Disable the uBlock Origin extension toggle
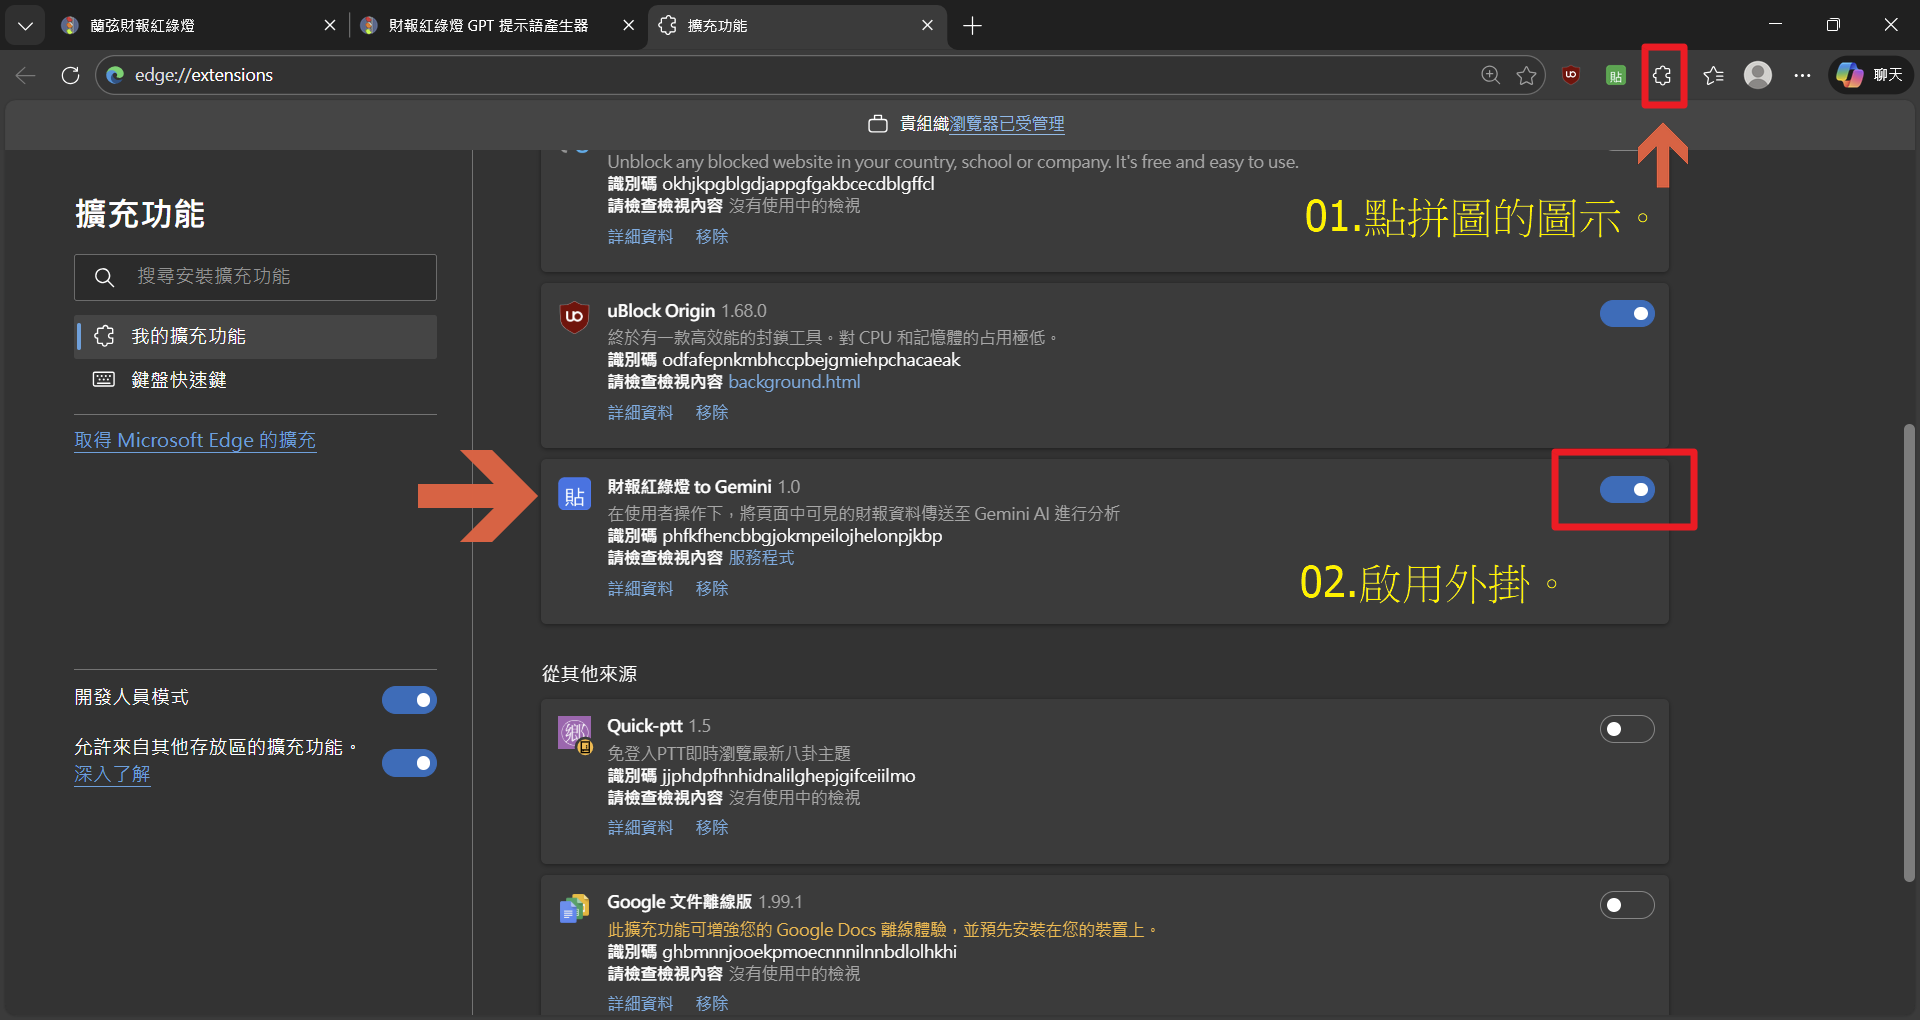 1627,314
